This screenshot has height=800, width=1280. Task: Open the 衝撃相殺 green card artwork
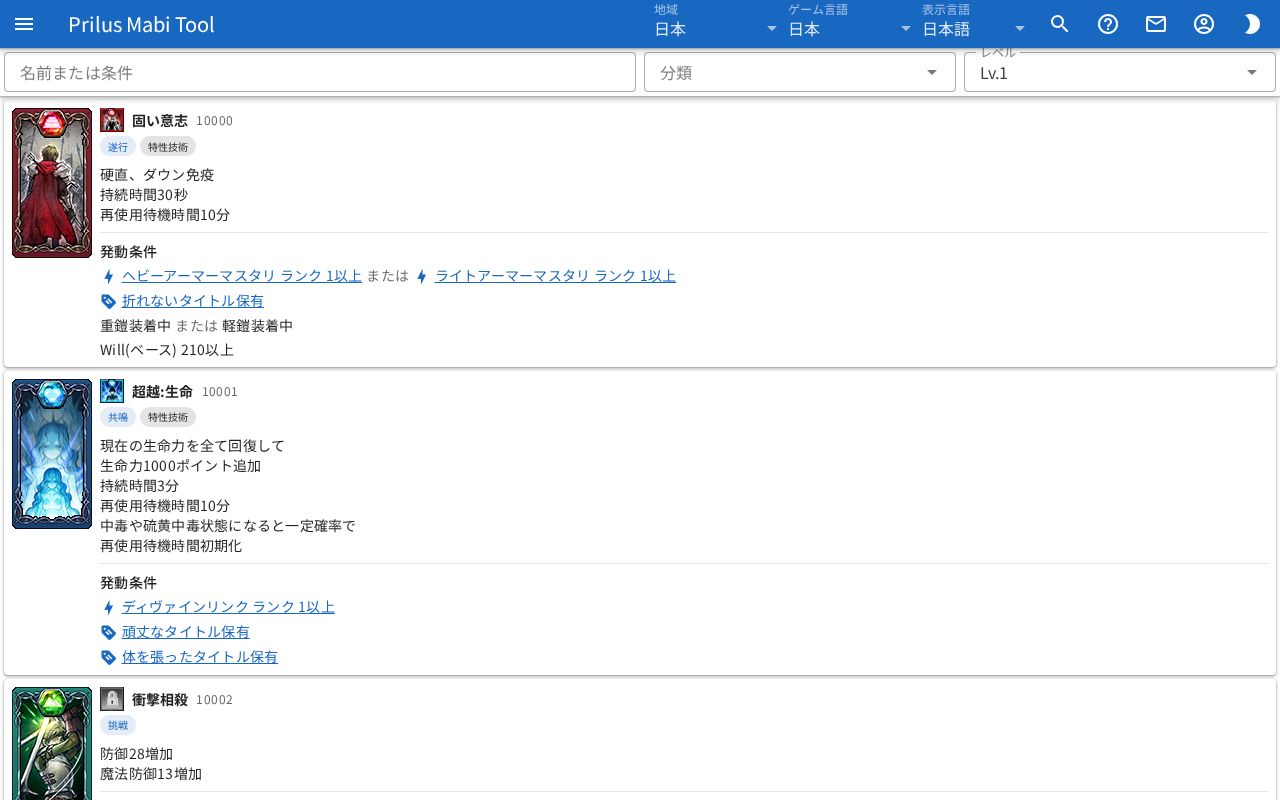(52, 743)
